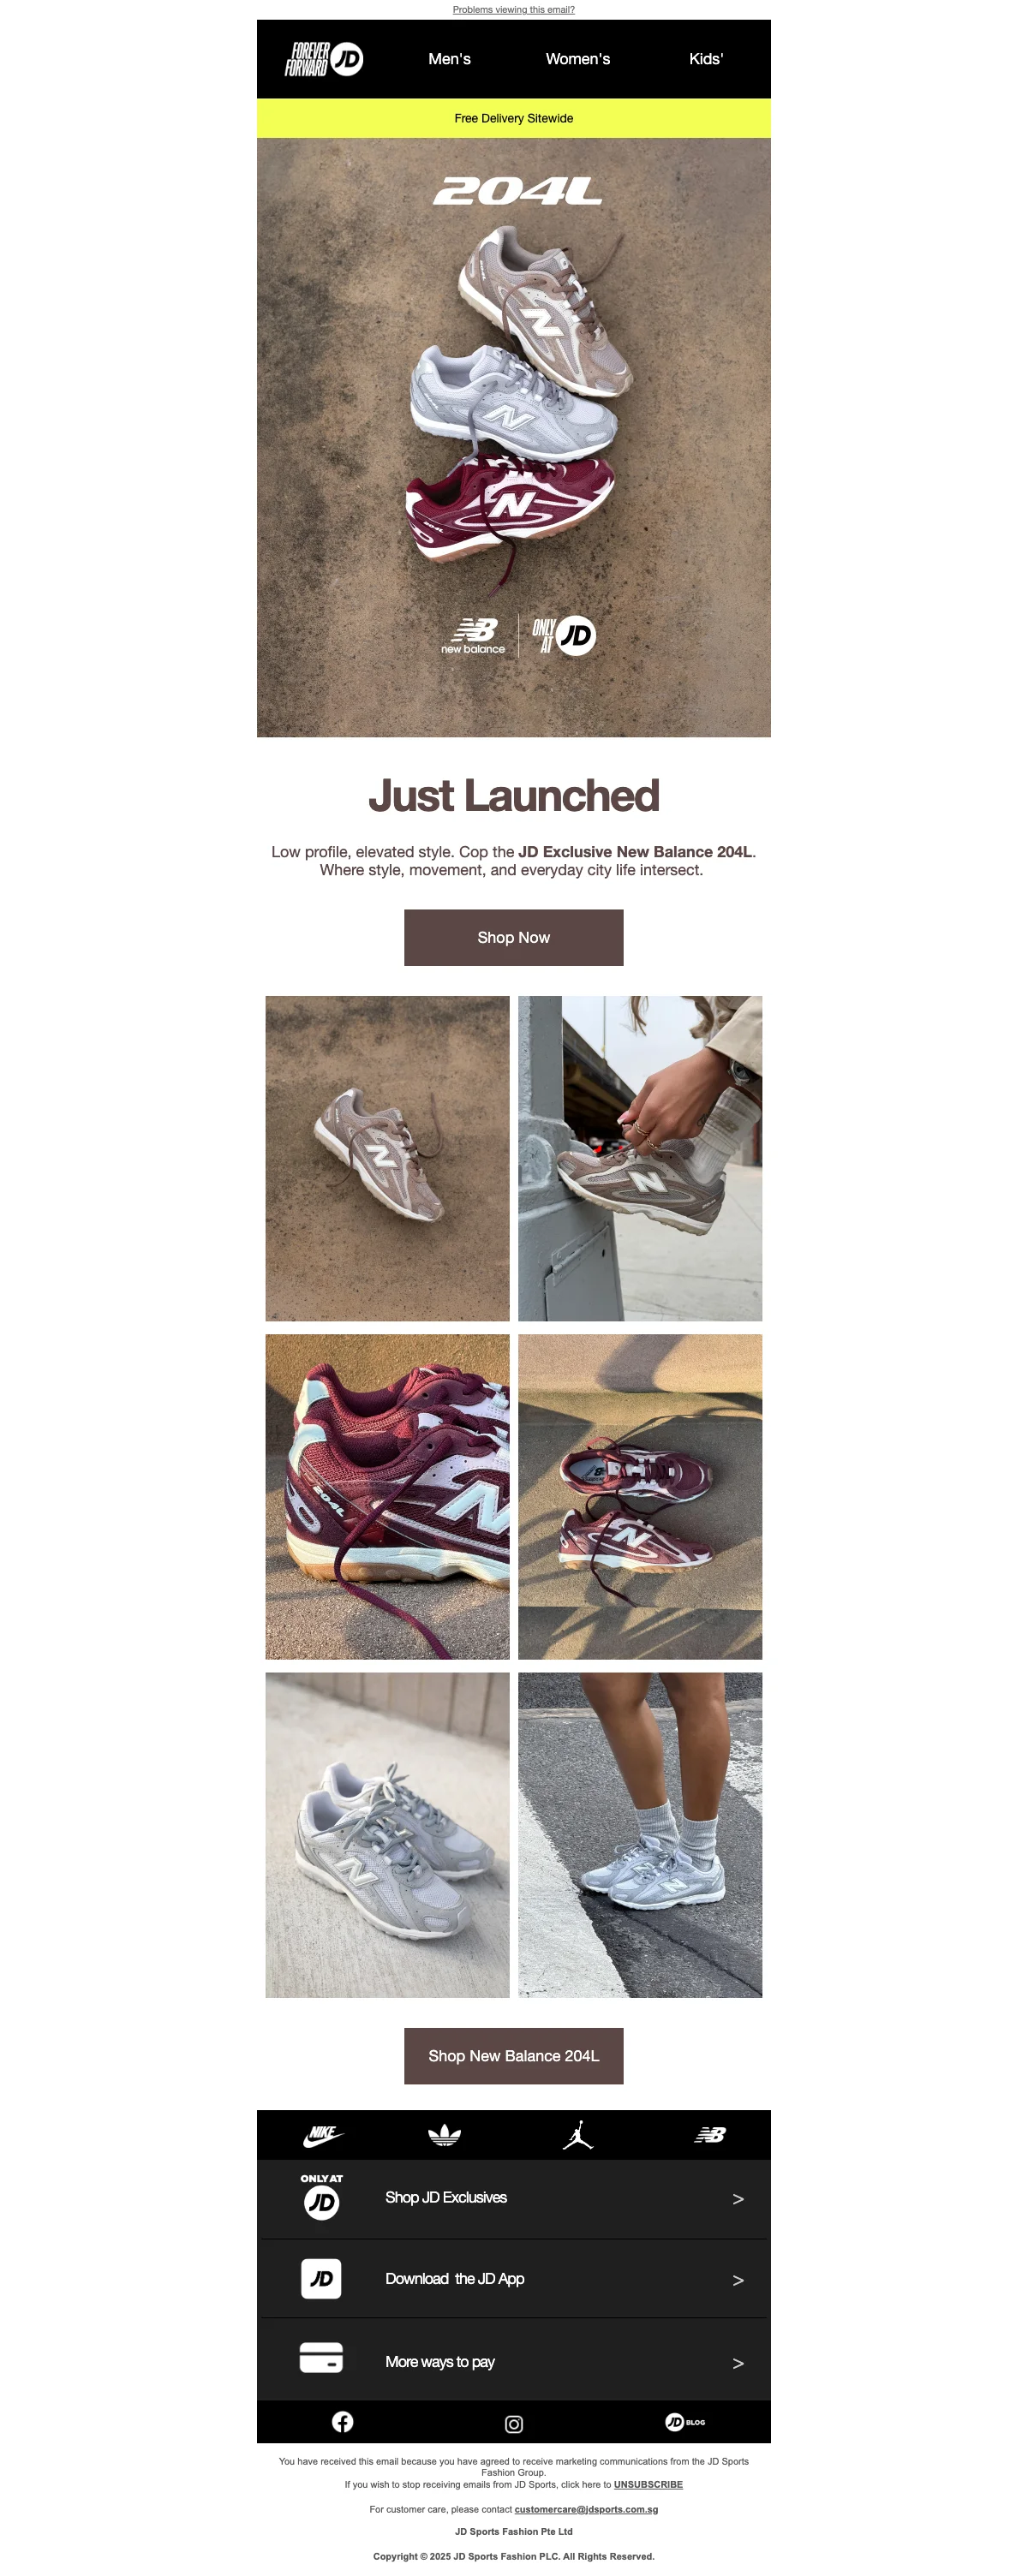Expand Download the JD App arrow
Screen dimensions: 1028x2576
[x=738, y=2280]
